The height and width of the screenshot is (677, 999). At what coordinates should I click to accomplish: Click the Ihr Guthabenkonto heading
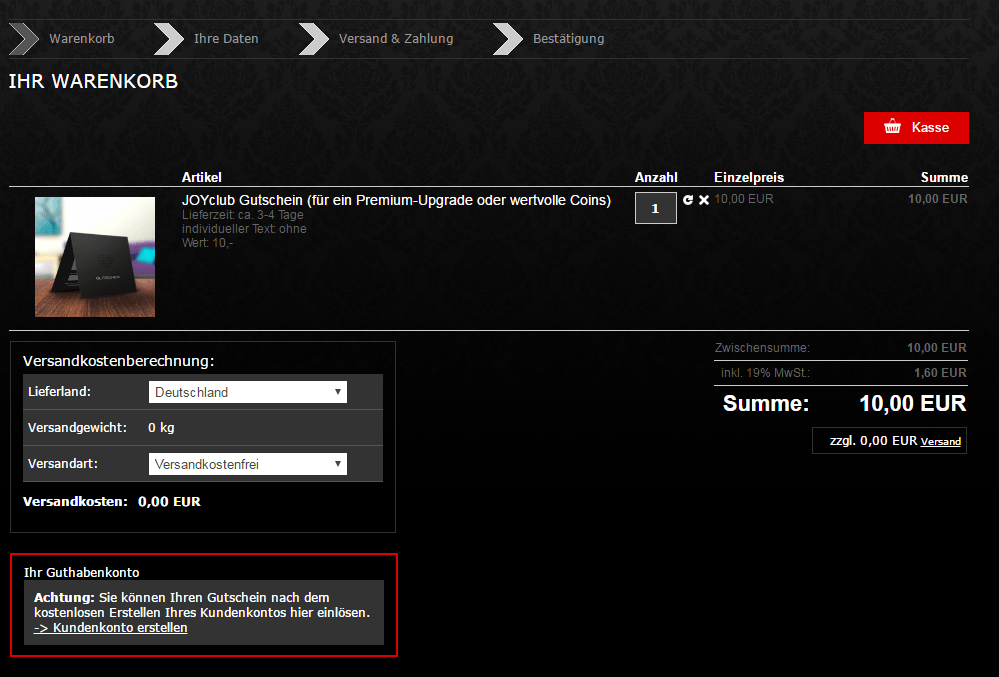(82, 572)
